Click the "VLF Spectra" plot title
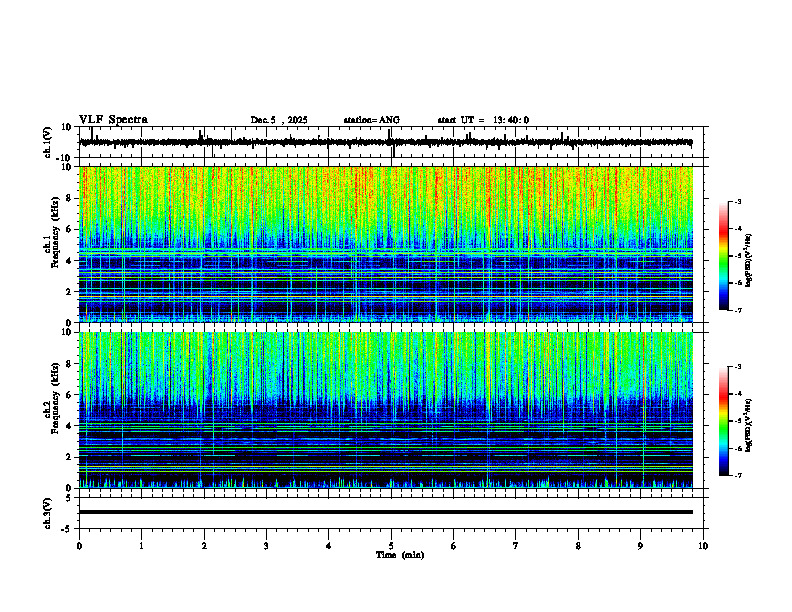 coord(113,120)
